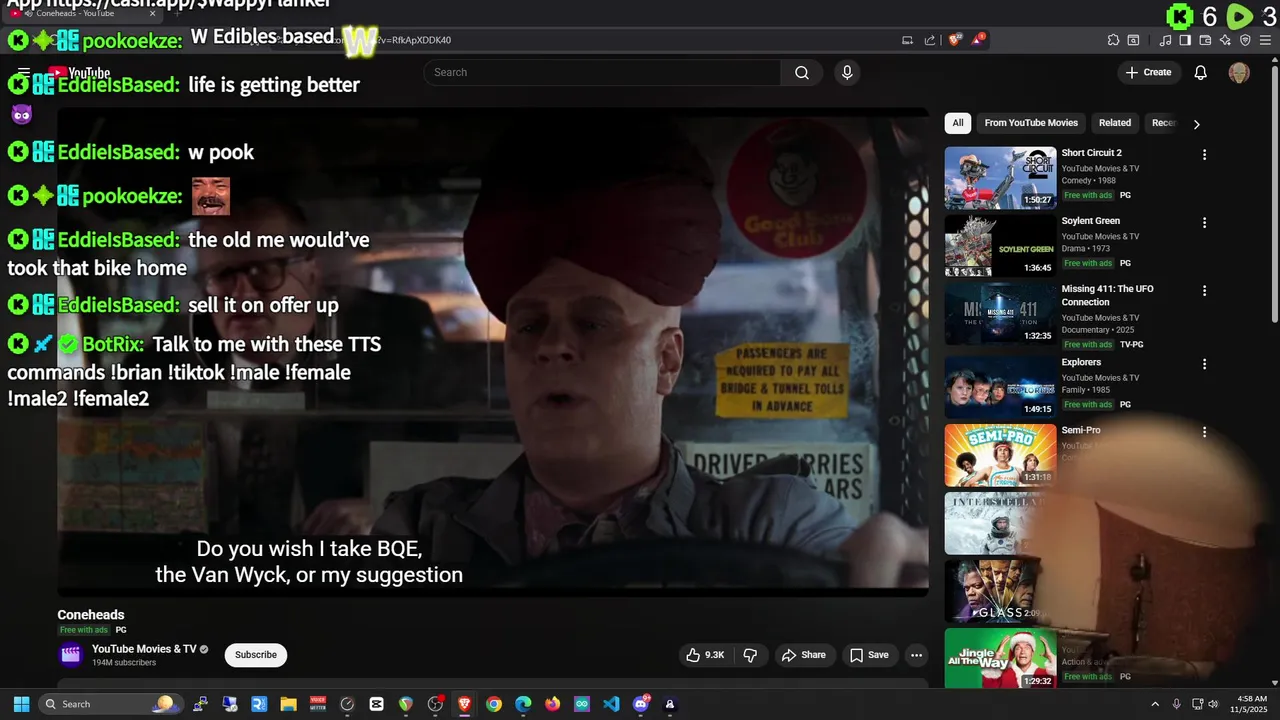Image resolution: width=1280 pixels, height=720 pixels.
Task: Click the Create button
Action: click(1148, 72)
